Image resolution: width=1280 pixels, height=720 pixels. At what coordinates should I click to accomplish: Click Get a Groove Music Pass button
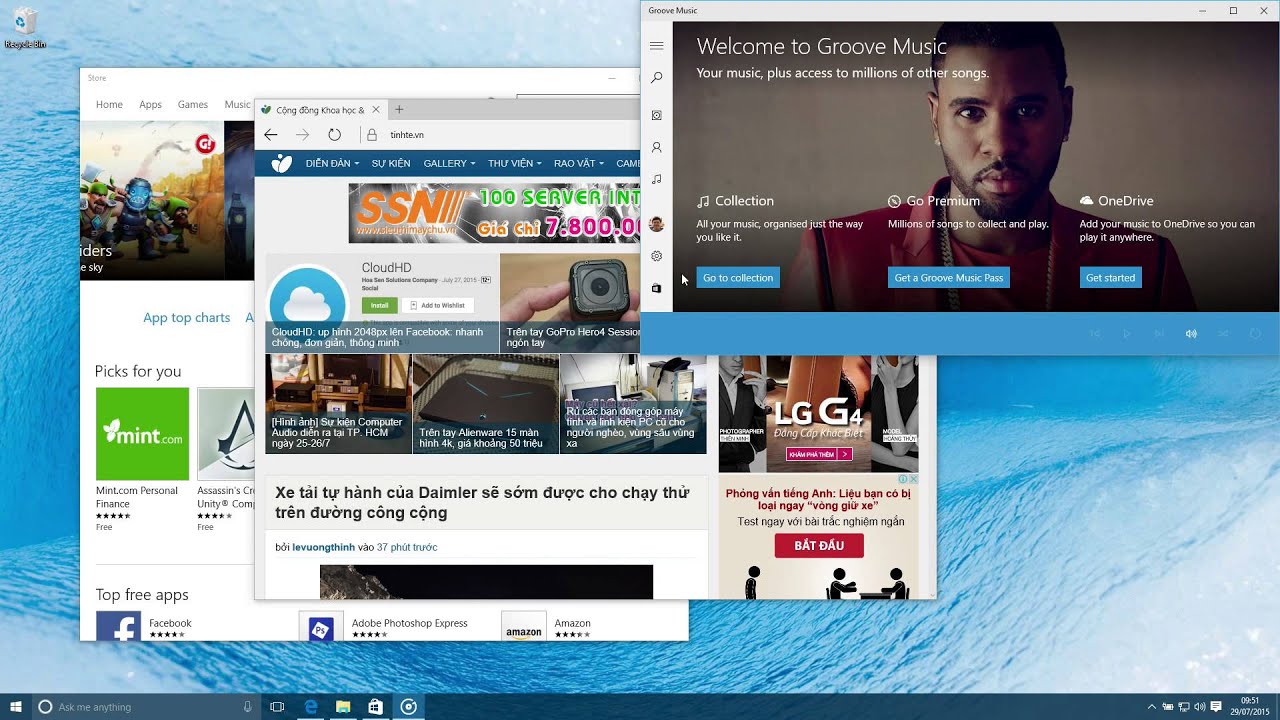(x=948, y=278)
